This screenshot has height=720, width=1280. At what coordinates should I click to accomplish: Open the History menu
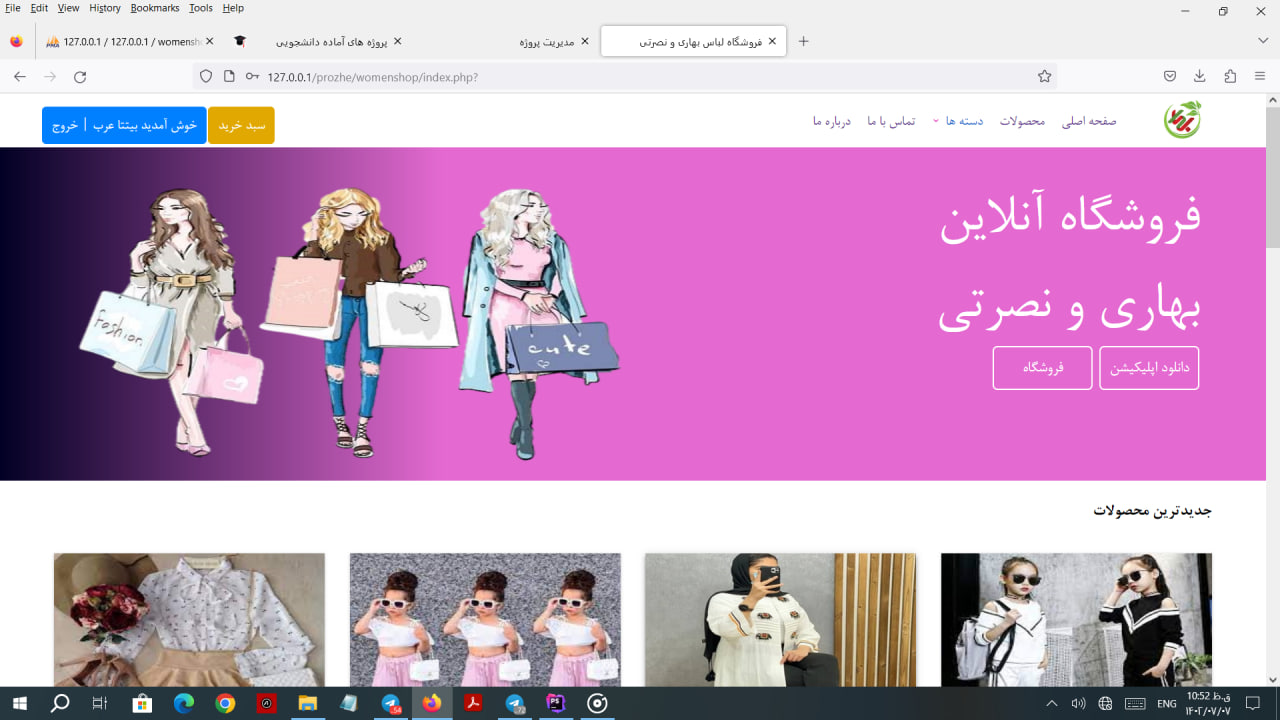104,8
